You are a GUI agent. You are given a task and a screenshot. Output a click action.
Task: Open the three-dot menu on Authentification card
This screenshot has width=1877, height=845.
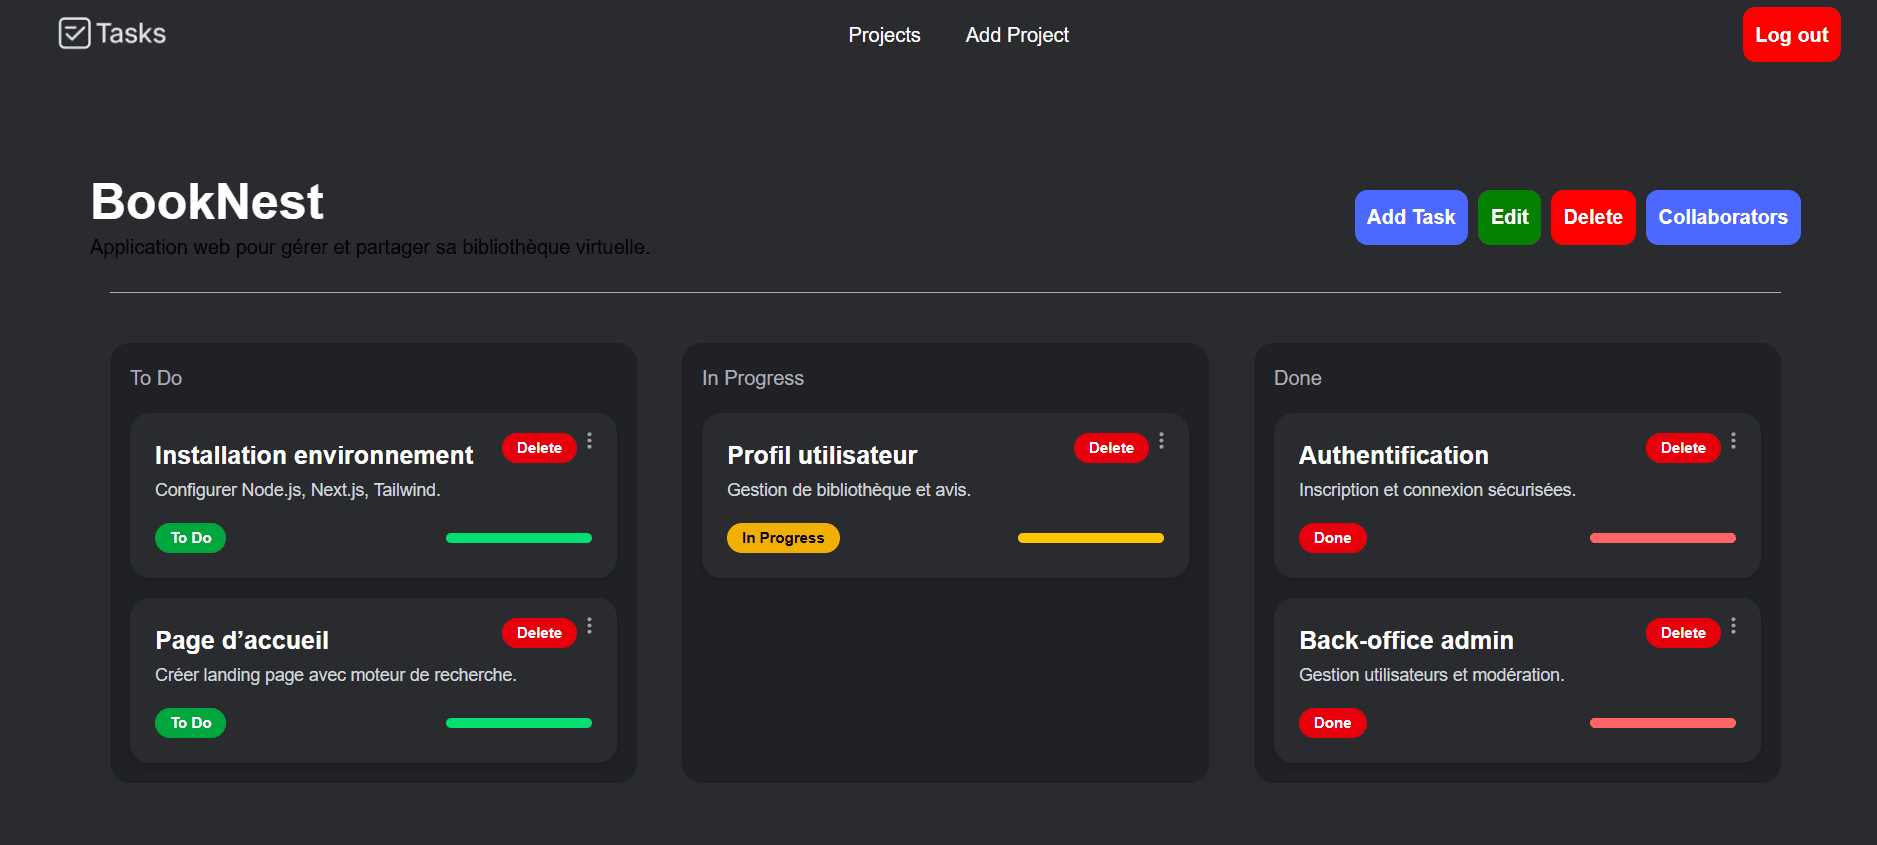pyautogui.click(x=1734, y=441)
